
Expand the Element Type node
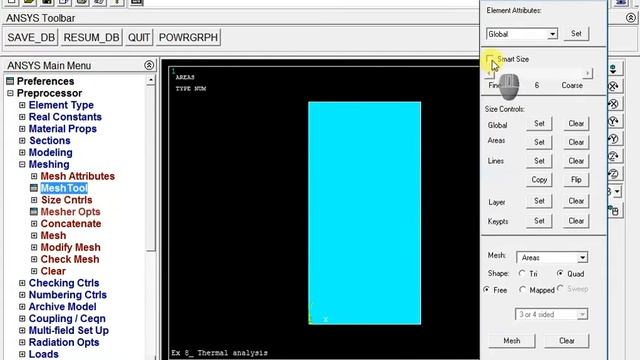pyautogui.click(x=22, y=105)
